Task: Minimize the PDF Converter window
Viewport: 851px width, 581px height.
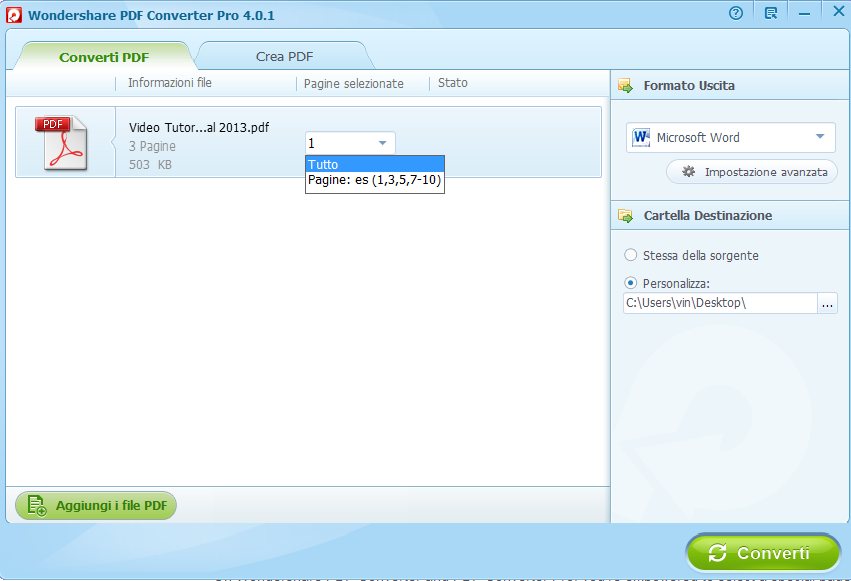Action: [x=804, y=14]
